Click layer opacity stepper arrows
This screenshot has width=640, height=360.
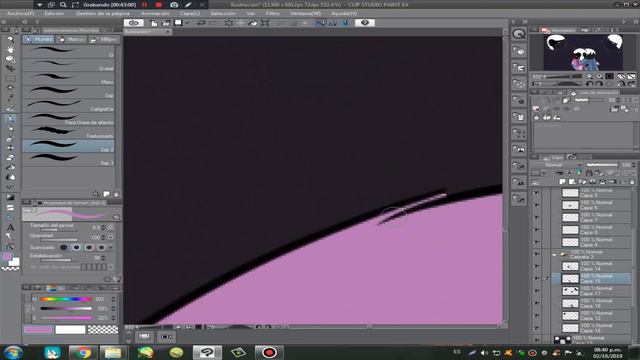[634, 165]
